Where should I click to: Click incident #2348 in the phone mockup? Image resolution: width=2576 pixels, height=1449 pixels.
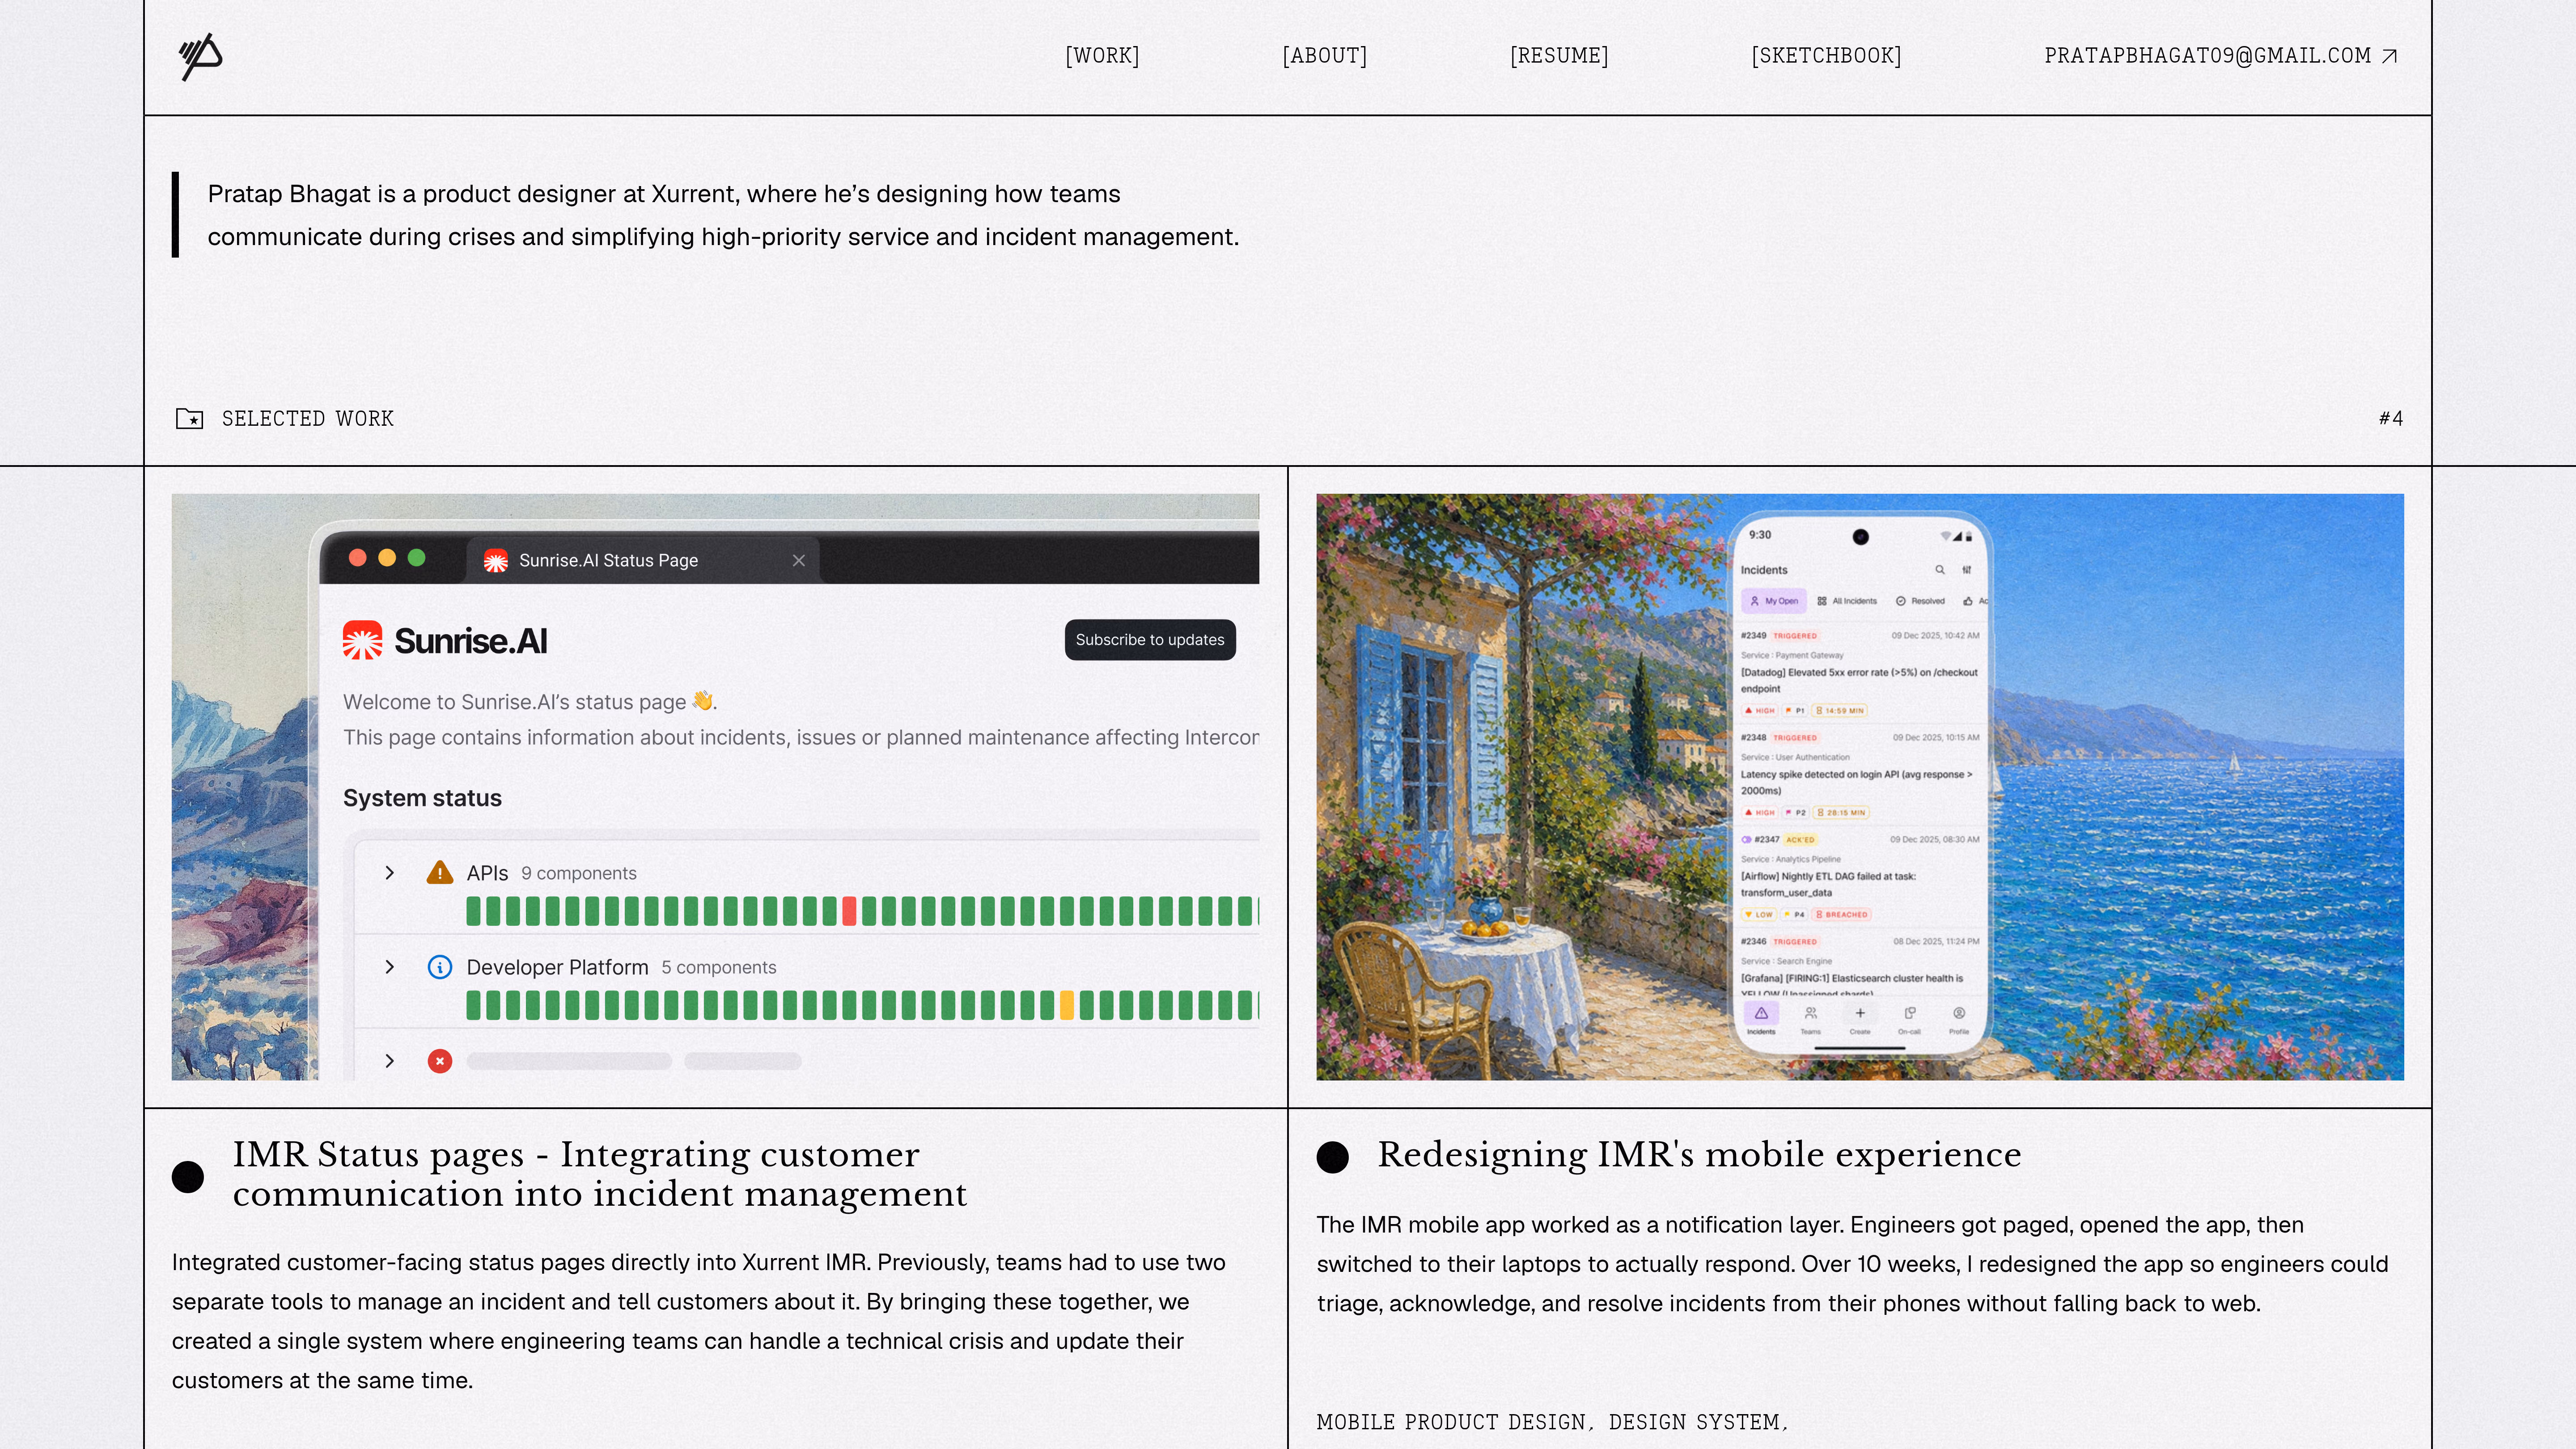click(x=1860, y=775)
